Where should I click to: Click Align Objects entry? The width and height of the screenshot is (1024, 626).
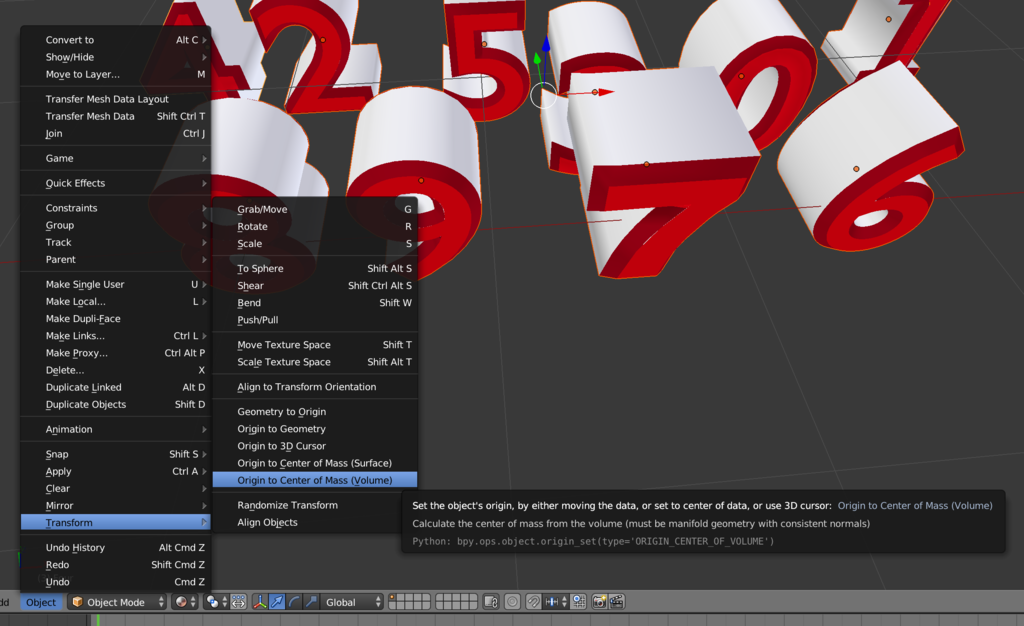pyautogui.click(x=315, y=522)
